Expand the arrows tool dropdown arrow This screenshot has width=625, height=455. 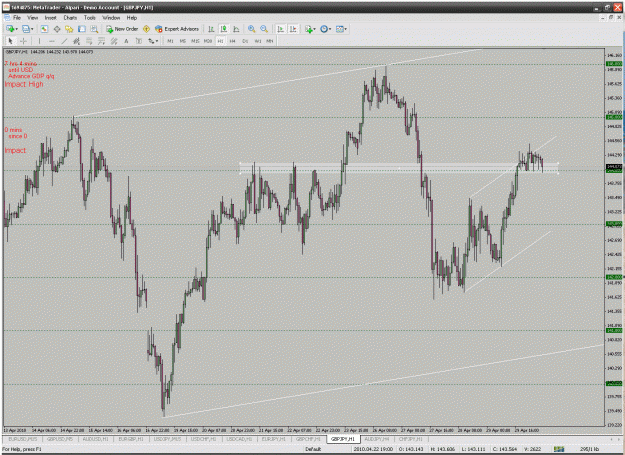(x=157, y=41)
